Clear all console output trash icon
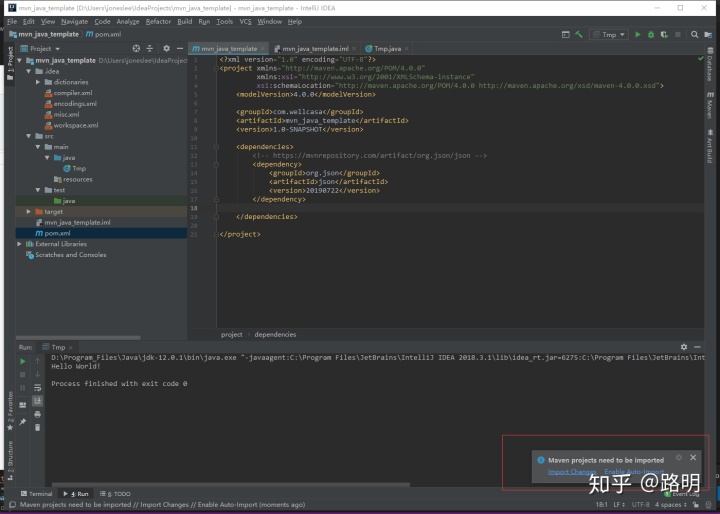This screenshot has width=720, height=514. pos(38,428)
